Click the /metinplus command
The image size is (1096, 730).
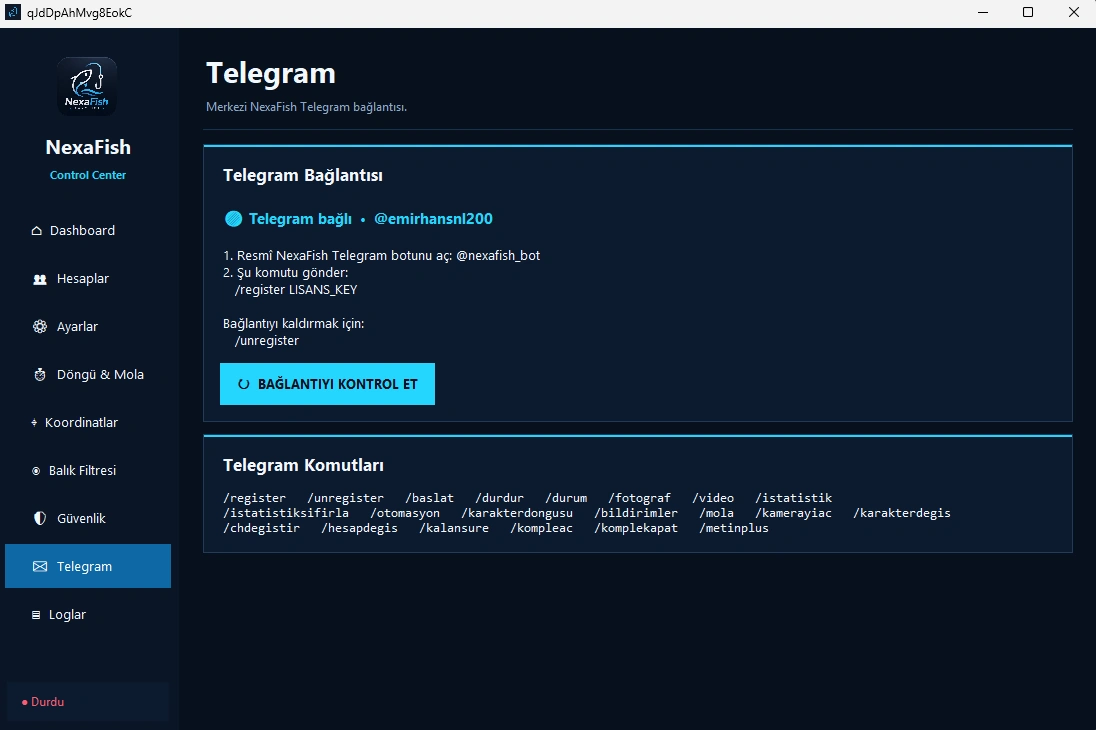(x=733, y=528)
